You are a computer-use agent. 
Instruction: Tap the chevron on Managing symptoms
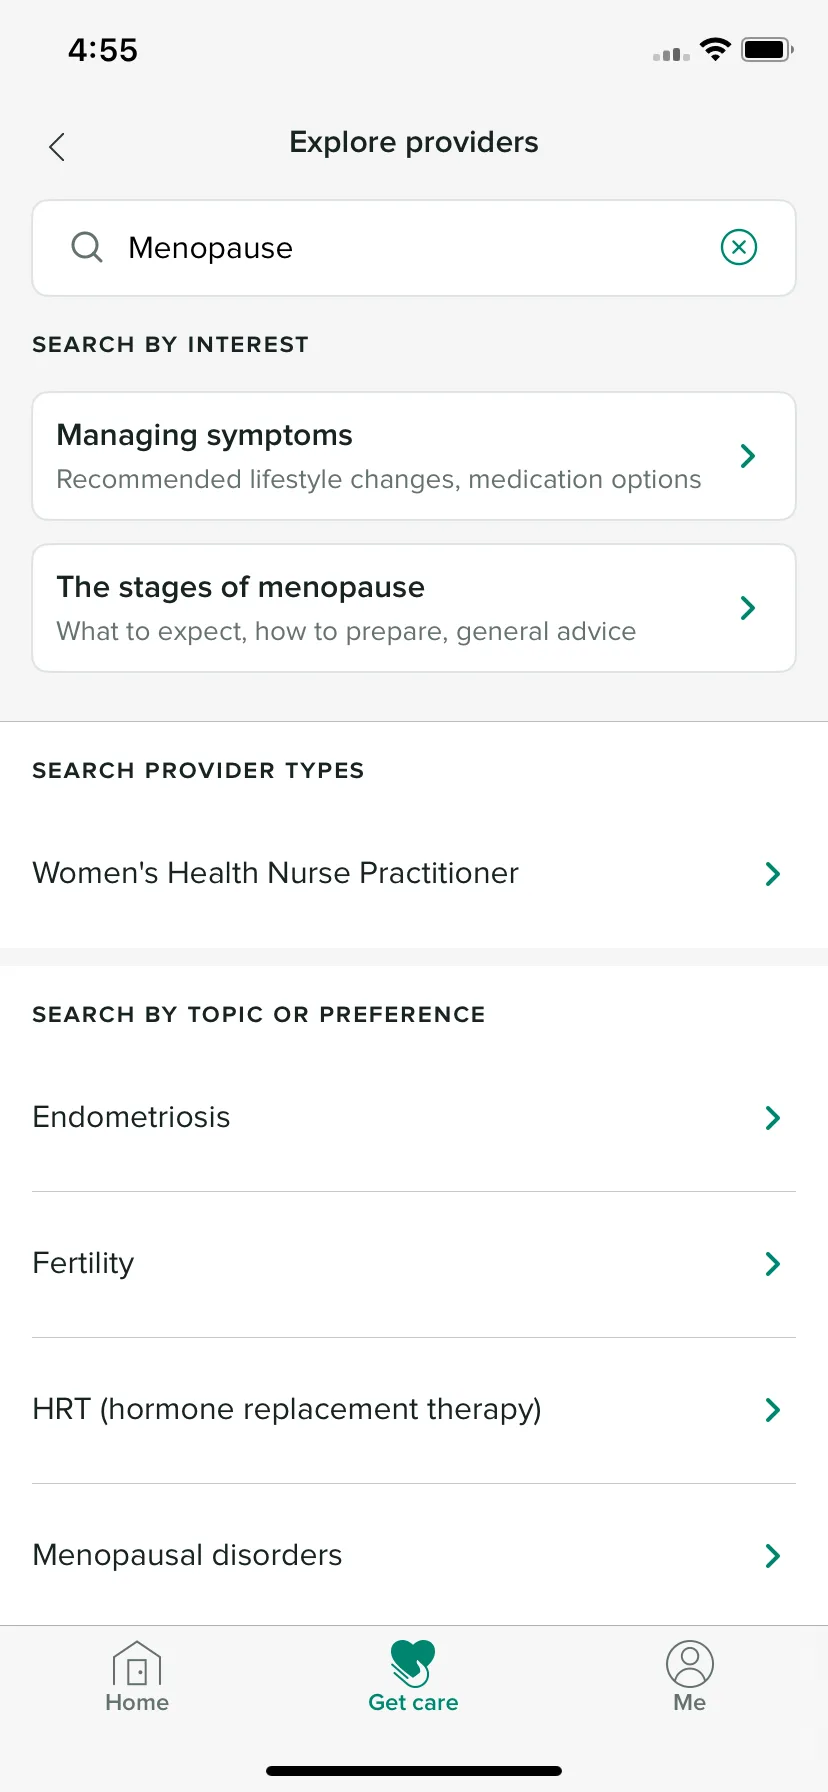tap(747, 456)
